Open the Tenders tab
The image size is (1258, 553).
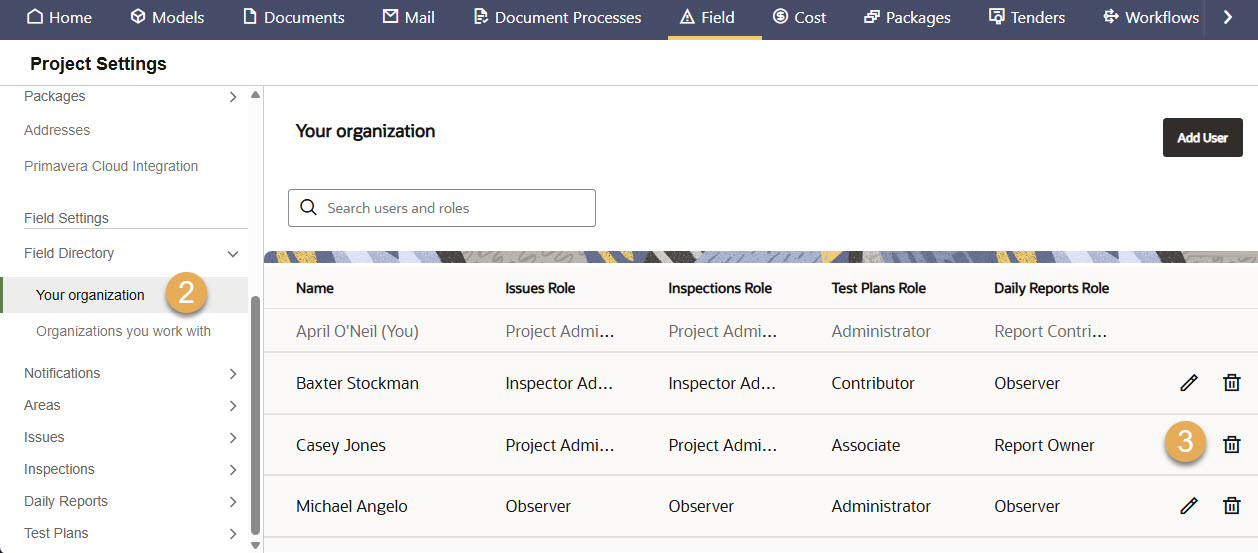pyautogui.click(x=1026, y=17)
